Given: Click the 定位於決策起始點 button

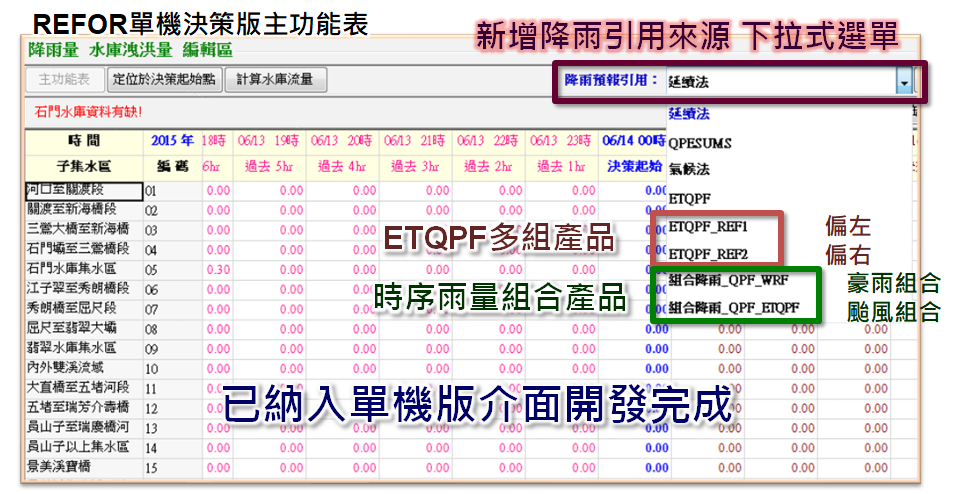Looking at the screenshot, I should point(165,79).
